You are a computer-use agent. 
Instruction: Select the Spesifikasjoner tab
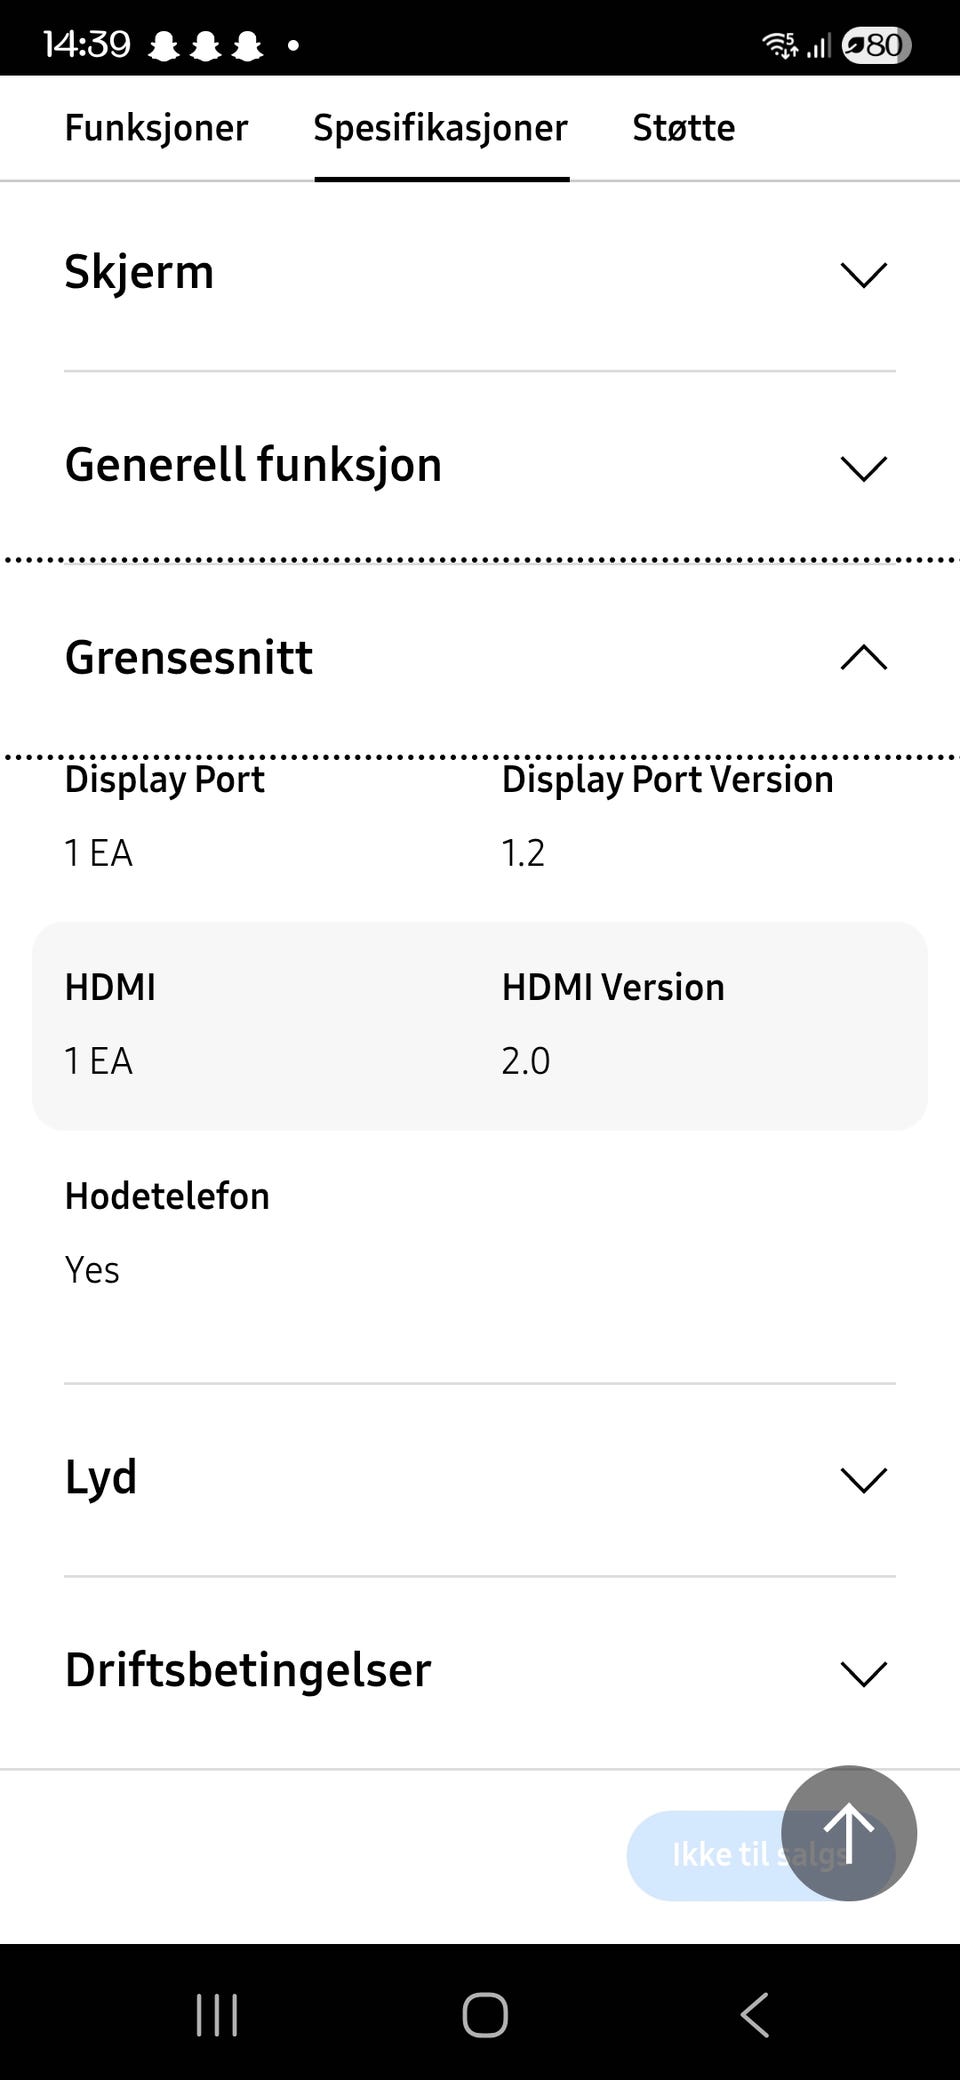coord(440,128)
